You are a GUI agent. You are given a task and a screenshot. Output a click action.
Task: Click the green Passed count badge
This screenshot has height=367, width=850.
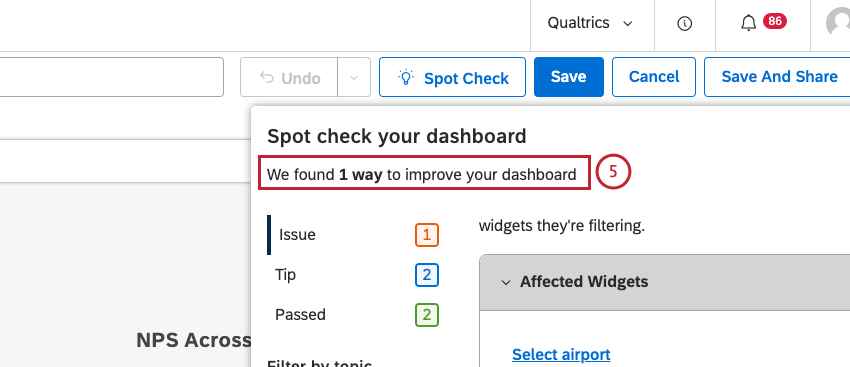pos(427,315)
